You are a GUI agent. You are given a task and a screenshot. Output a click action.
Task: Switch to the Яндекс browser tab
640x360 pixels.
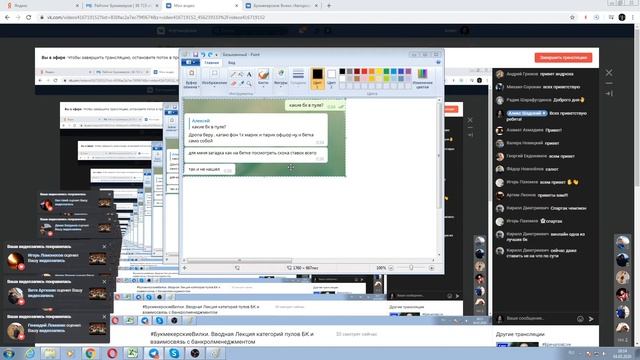[42, 6]
